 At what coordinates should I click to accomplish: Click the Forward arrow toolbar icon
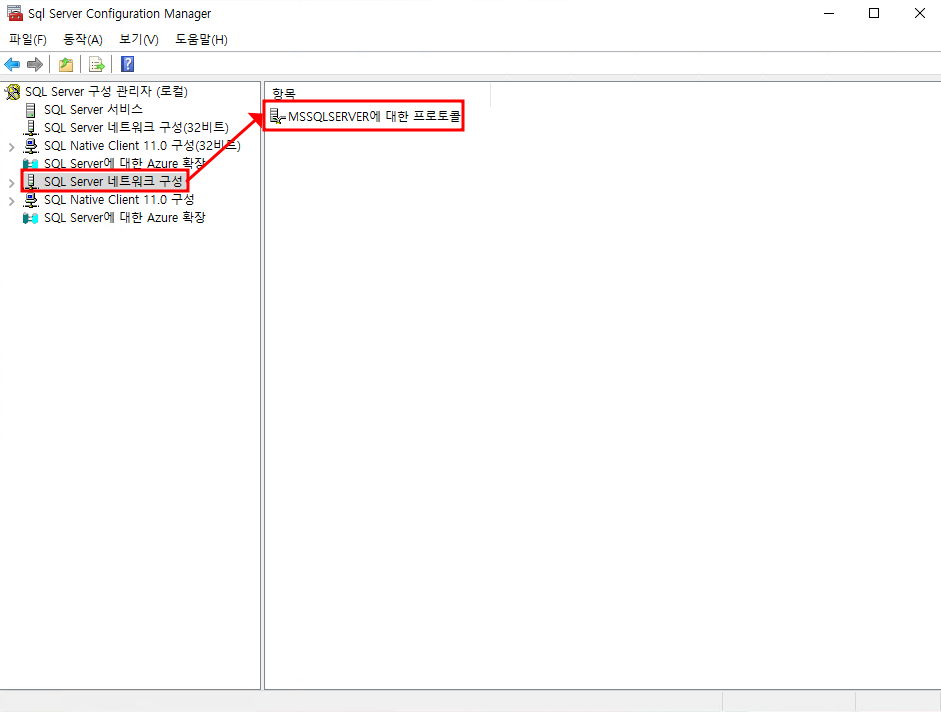(35, 64)
